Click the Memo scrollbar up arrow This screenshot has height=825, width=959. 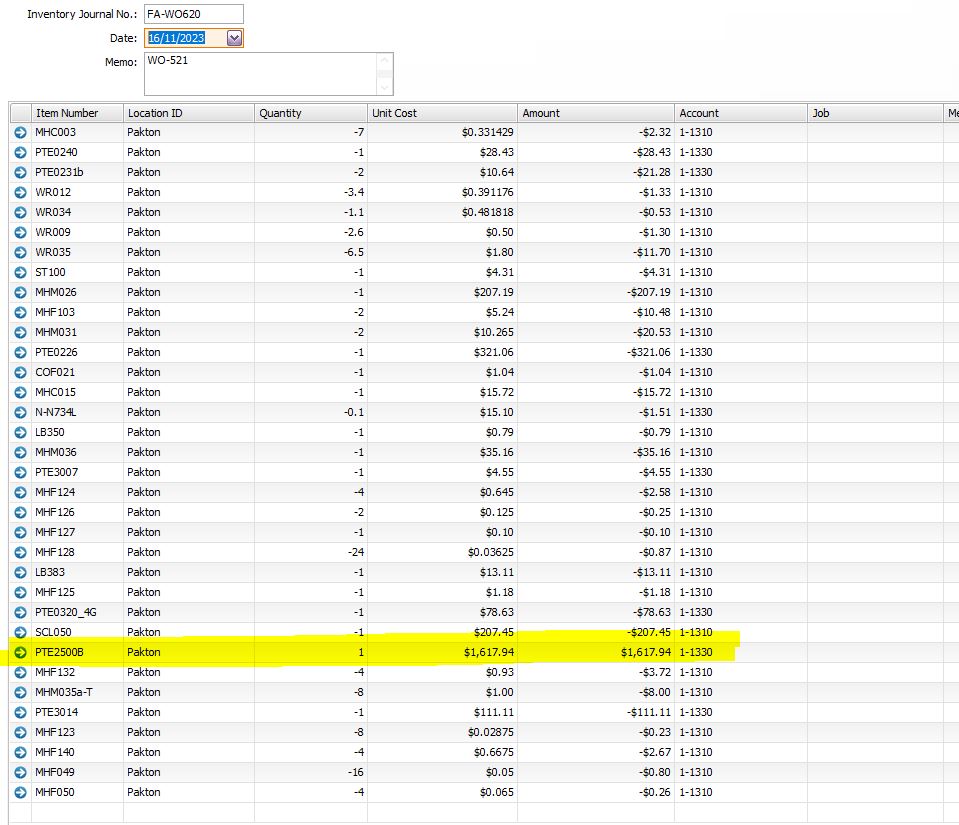point(385,60)
